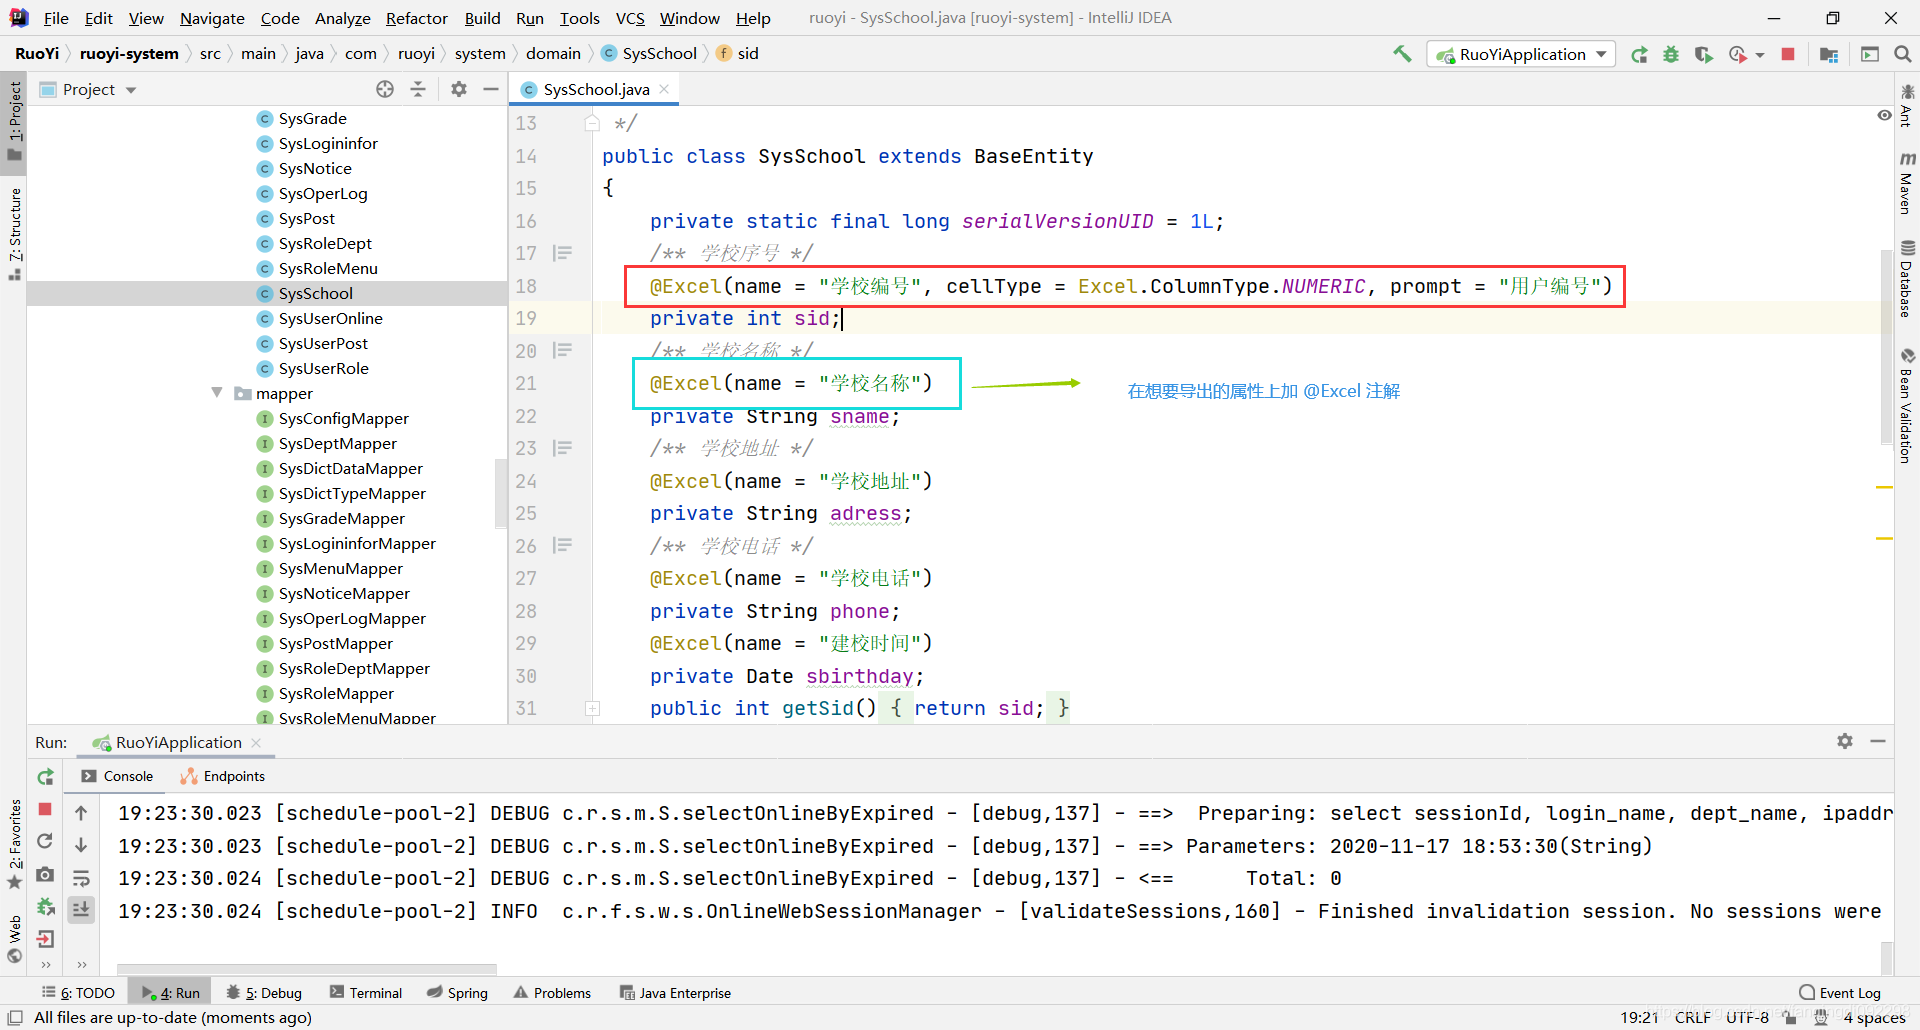Image resolution: width=1920 pixels, height=1030 pixels.
Task: Click 4 spaces indent selector
Action: click(x=1874, y=1017)
